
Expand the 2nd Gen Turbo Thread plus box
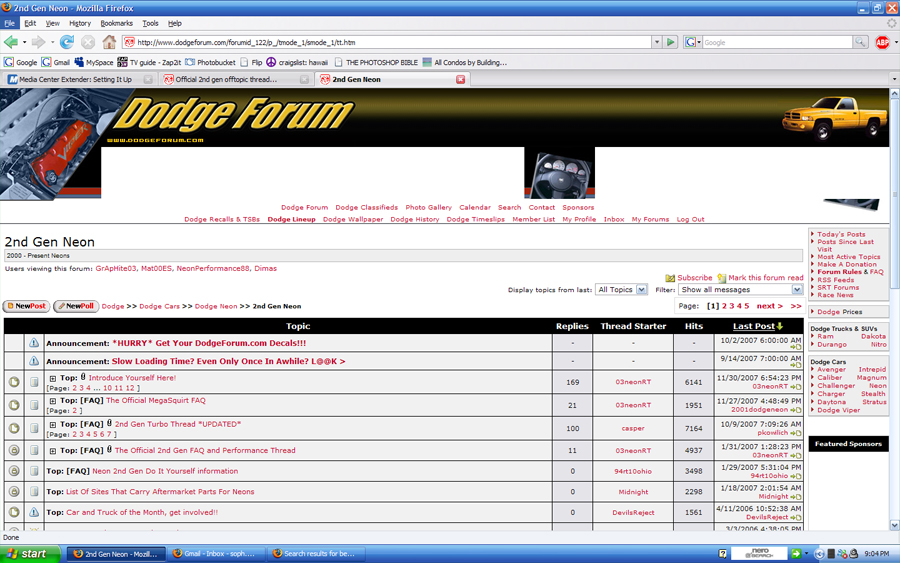[52, 425]
